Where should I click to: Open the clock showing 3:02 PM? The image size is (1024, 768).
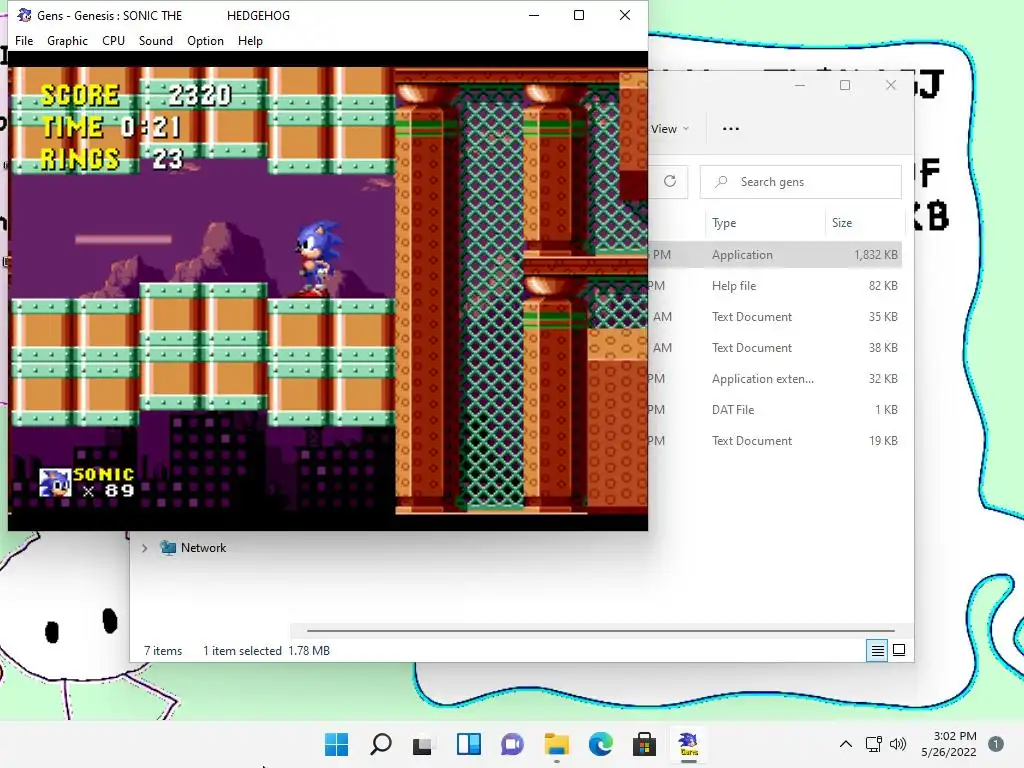point(949,744)
